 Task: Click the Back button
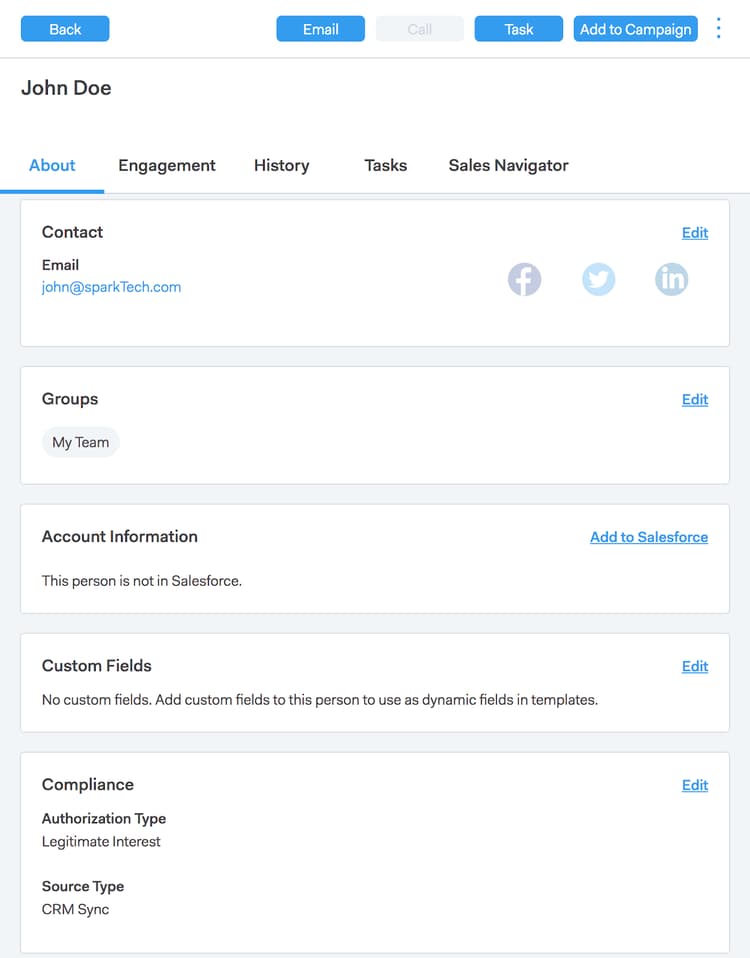tap(65, 29)
